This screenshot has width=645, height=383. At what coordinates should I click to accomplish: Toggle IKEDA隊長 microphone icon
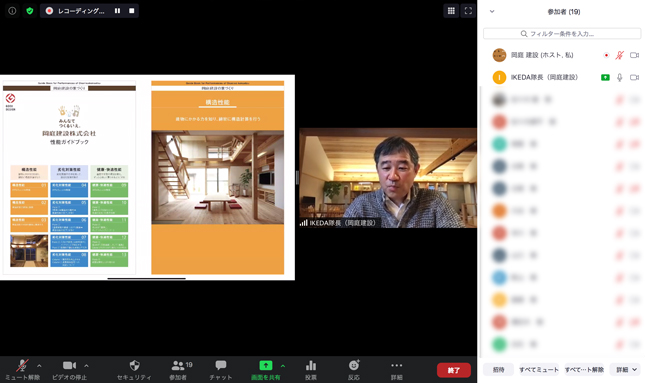619,77
